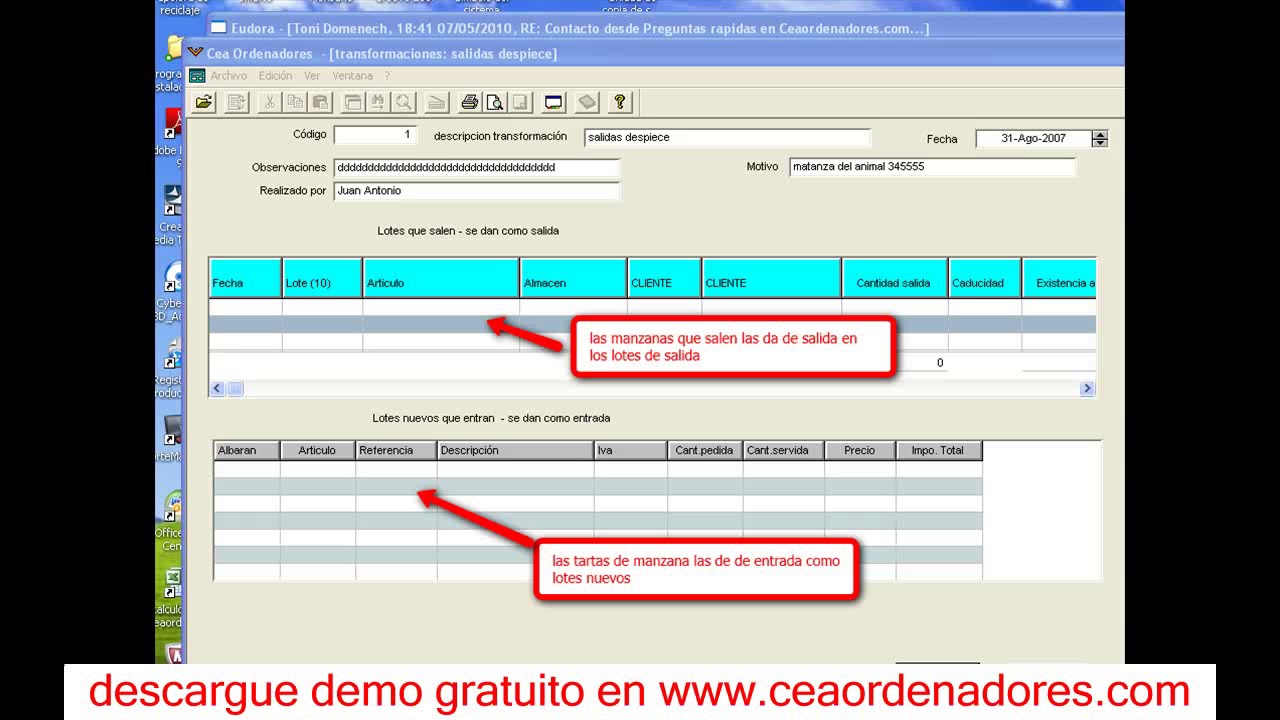The width and height of the screenshot is (1280, 720).
Task: Increase Fecha with the spinner up arrow
Action: (1100, 135)
